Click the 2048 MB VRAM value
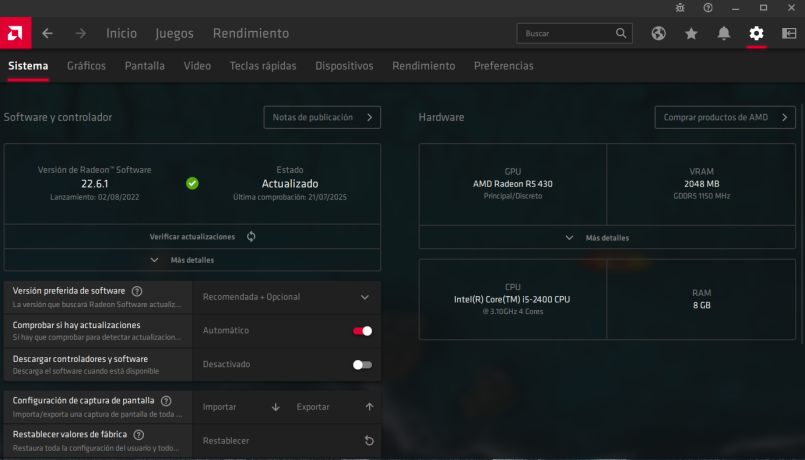This screenshot has width=805, height=460. 701,184
